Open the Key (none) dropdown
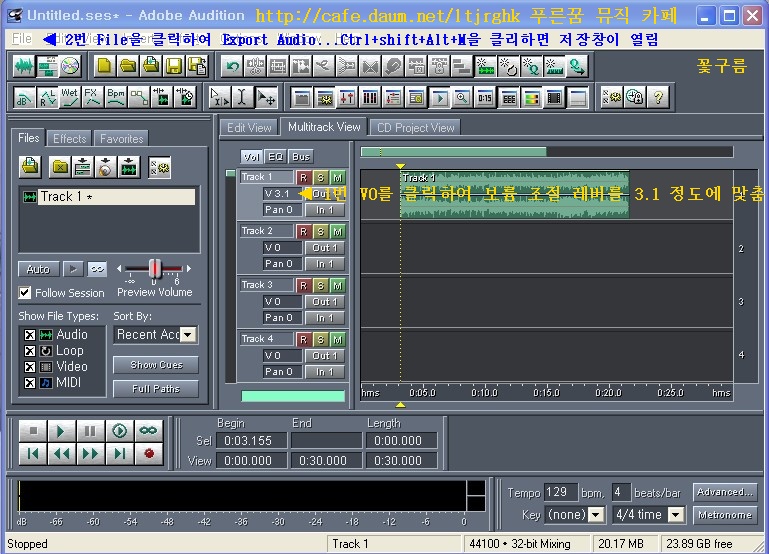 click(x=596, y=515)
